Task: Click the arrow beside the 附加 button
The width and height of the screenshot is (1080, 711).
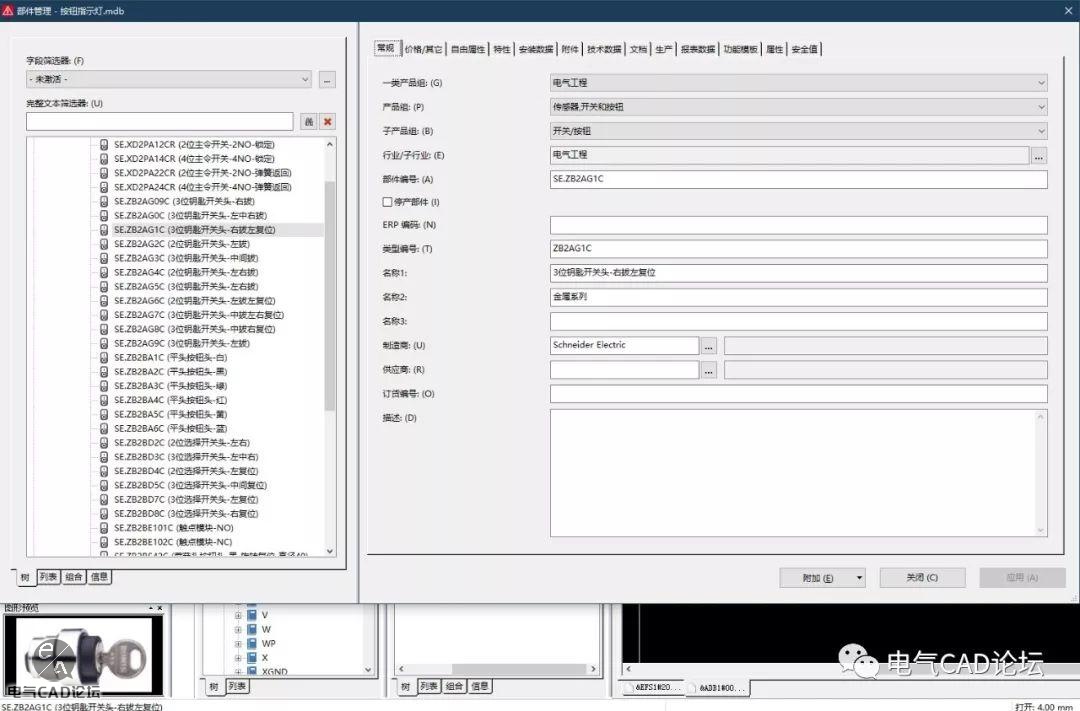Action: click(859, 578)
